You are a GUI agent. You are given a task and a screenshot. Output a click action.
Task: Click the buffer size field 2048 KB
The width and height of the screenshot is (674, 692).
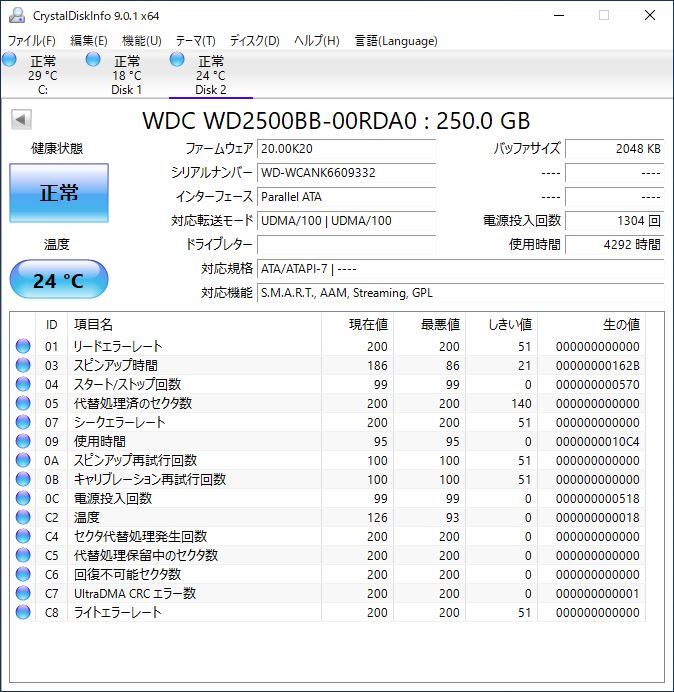(x=614, y=149)
